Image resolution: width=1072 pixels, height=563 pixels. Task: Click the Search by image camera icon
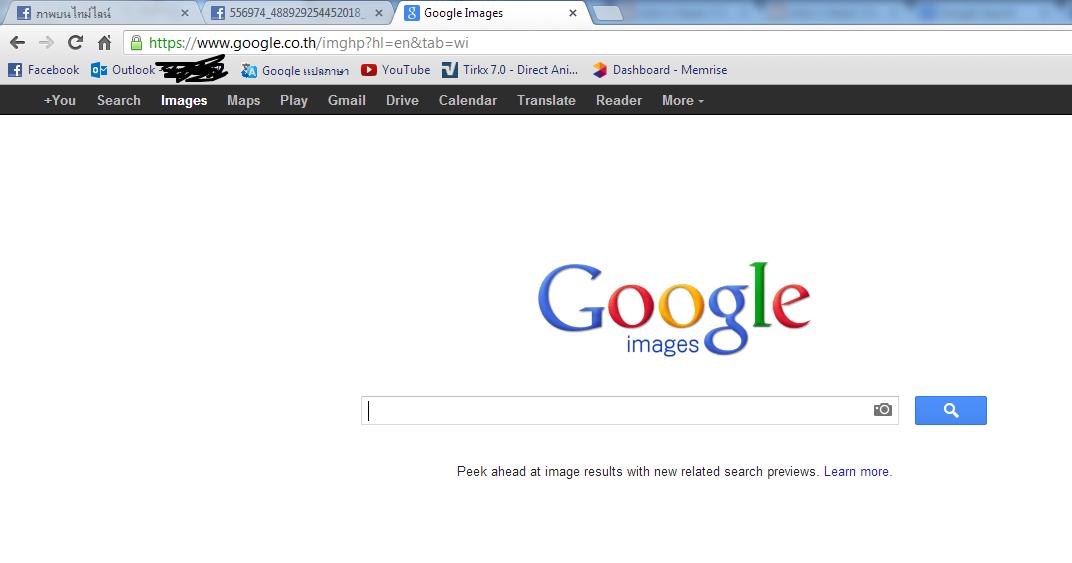[x=883, y=410]
